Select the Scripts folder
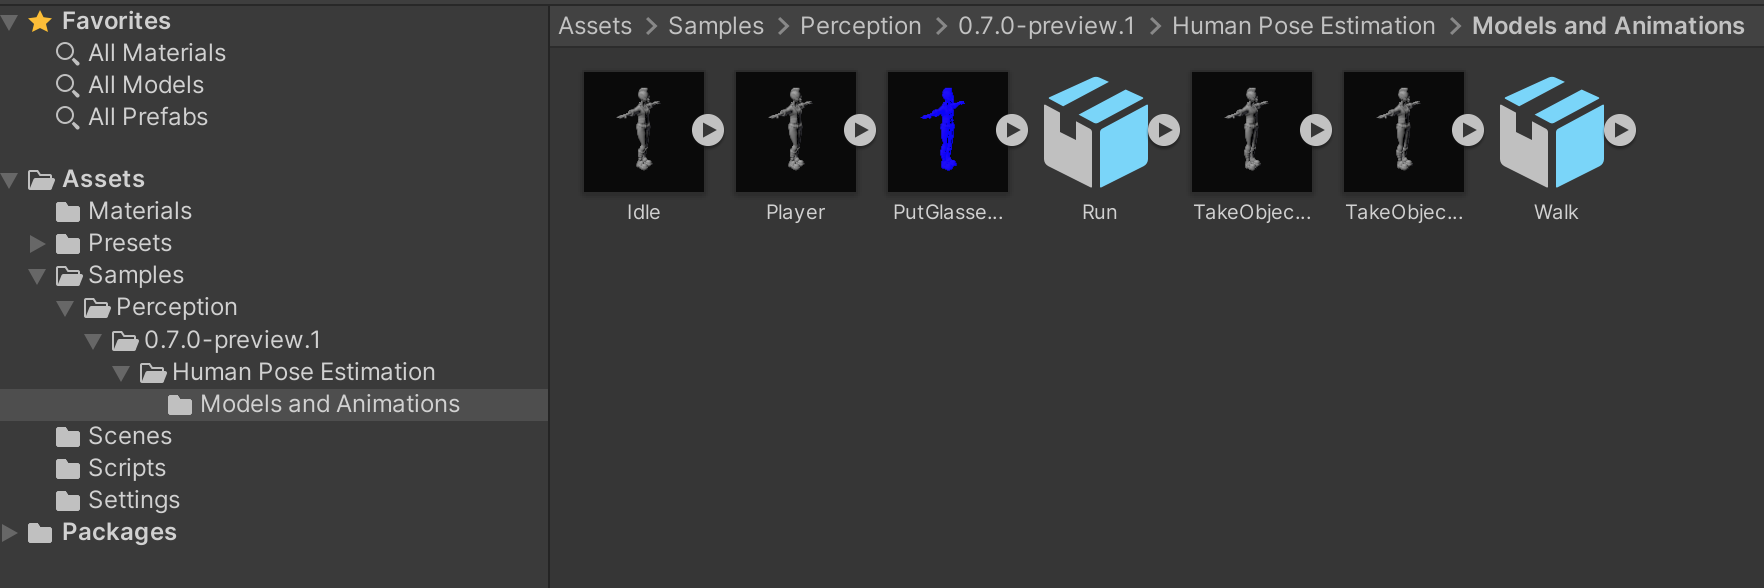The width and height of the screenshot is (1764, 588). 126,468
